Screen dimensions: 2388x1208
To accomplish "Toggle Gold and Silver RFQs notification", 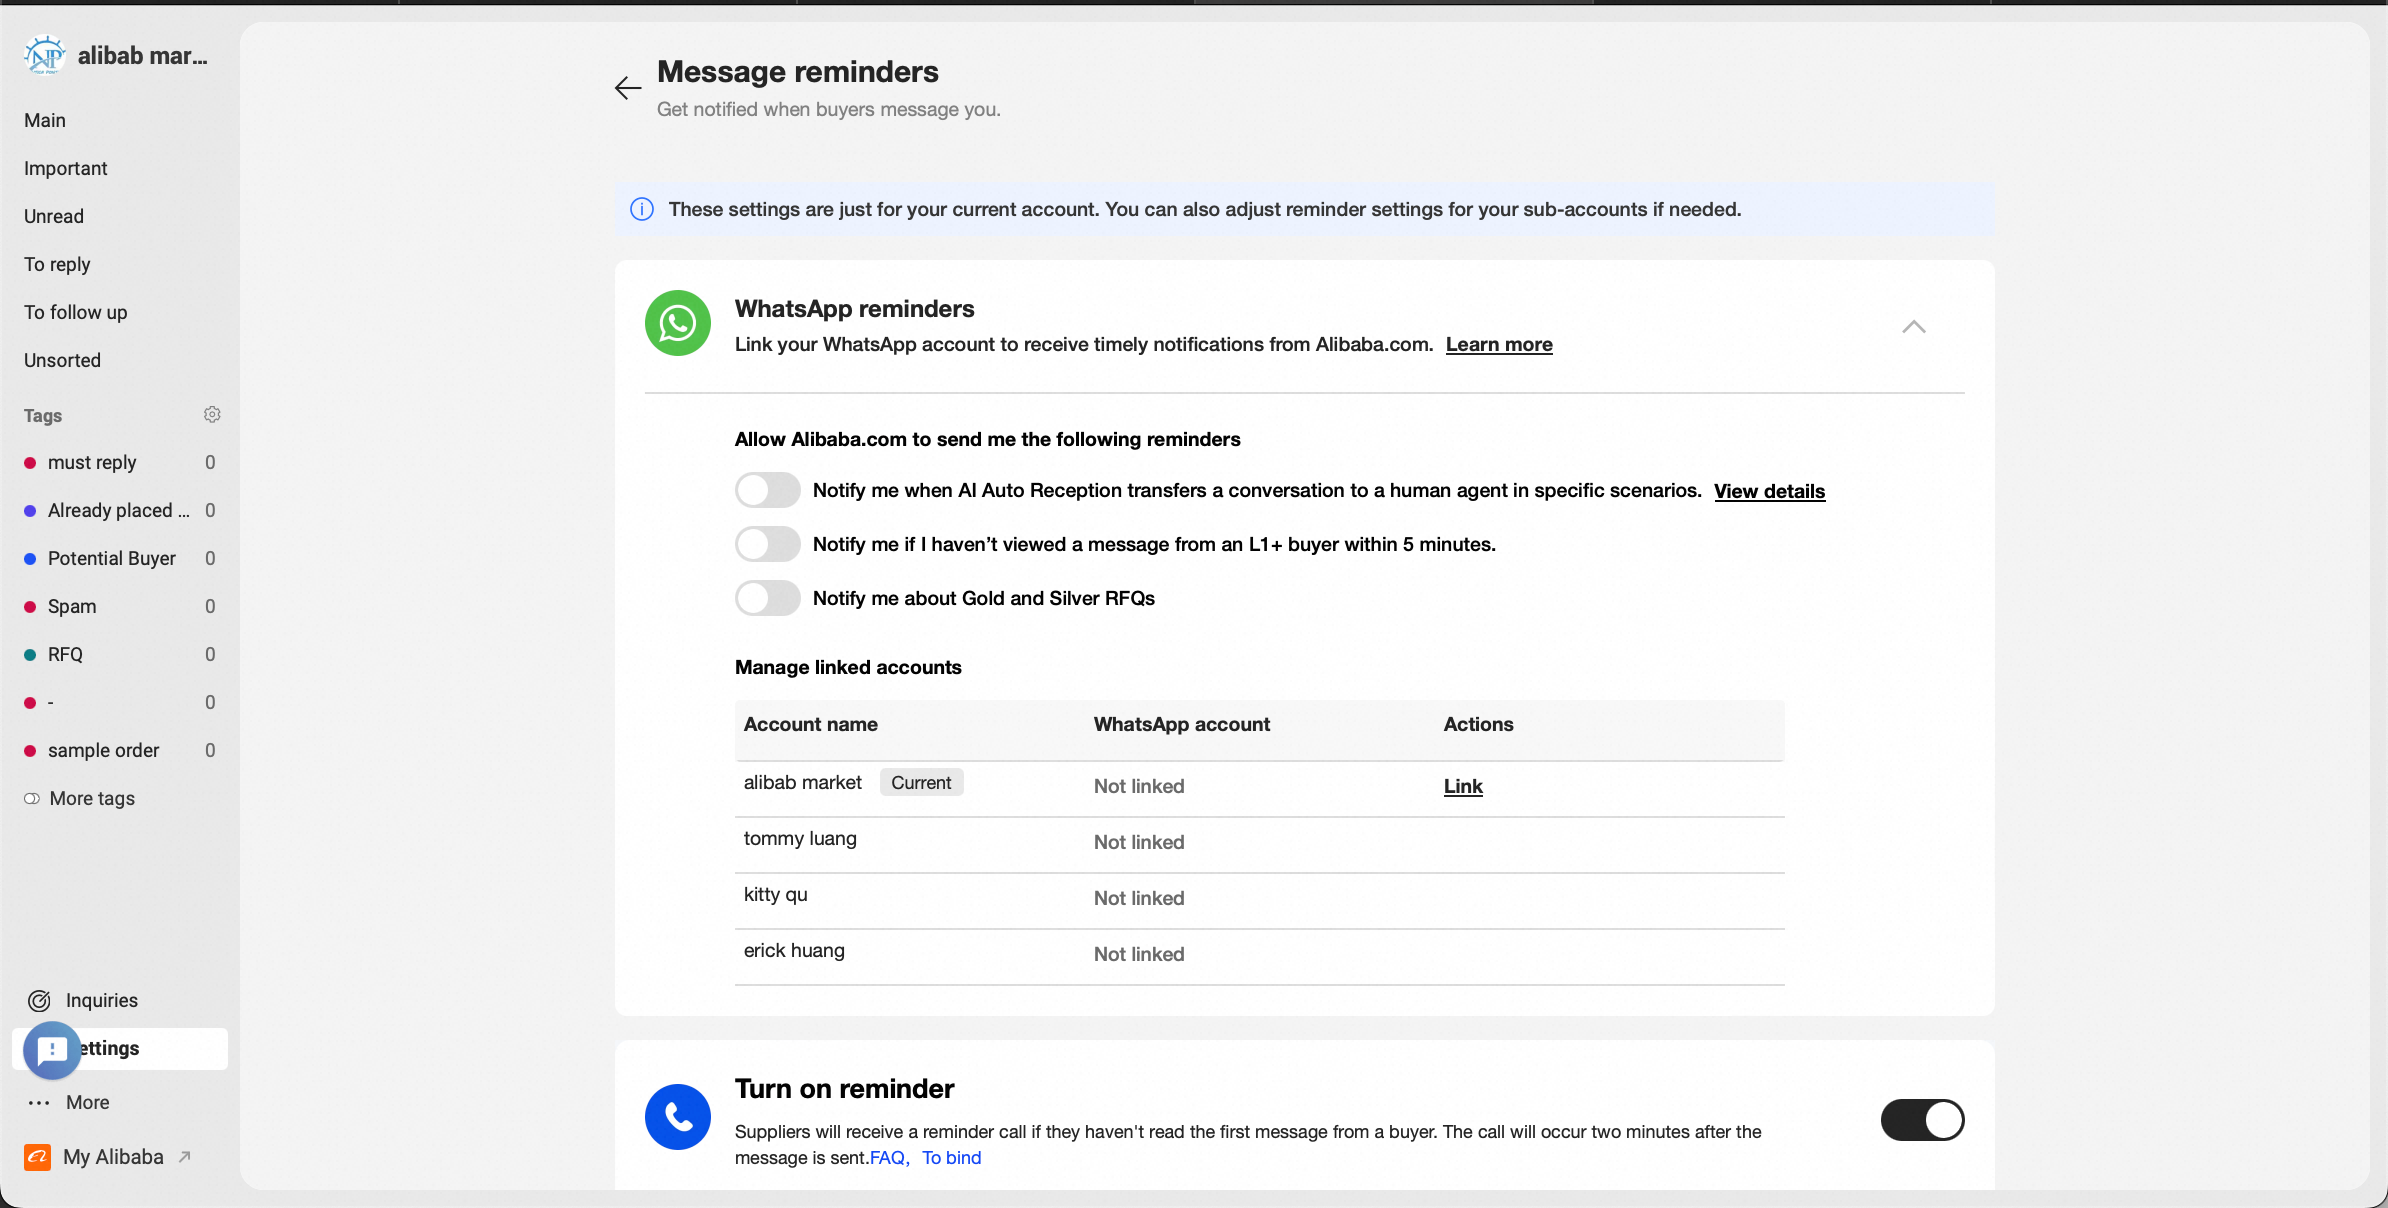I will [x=768, y=598].
